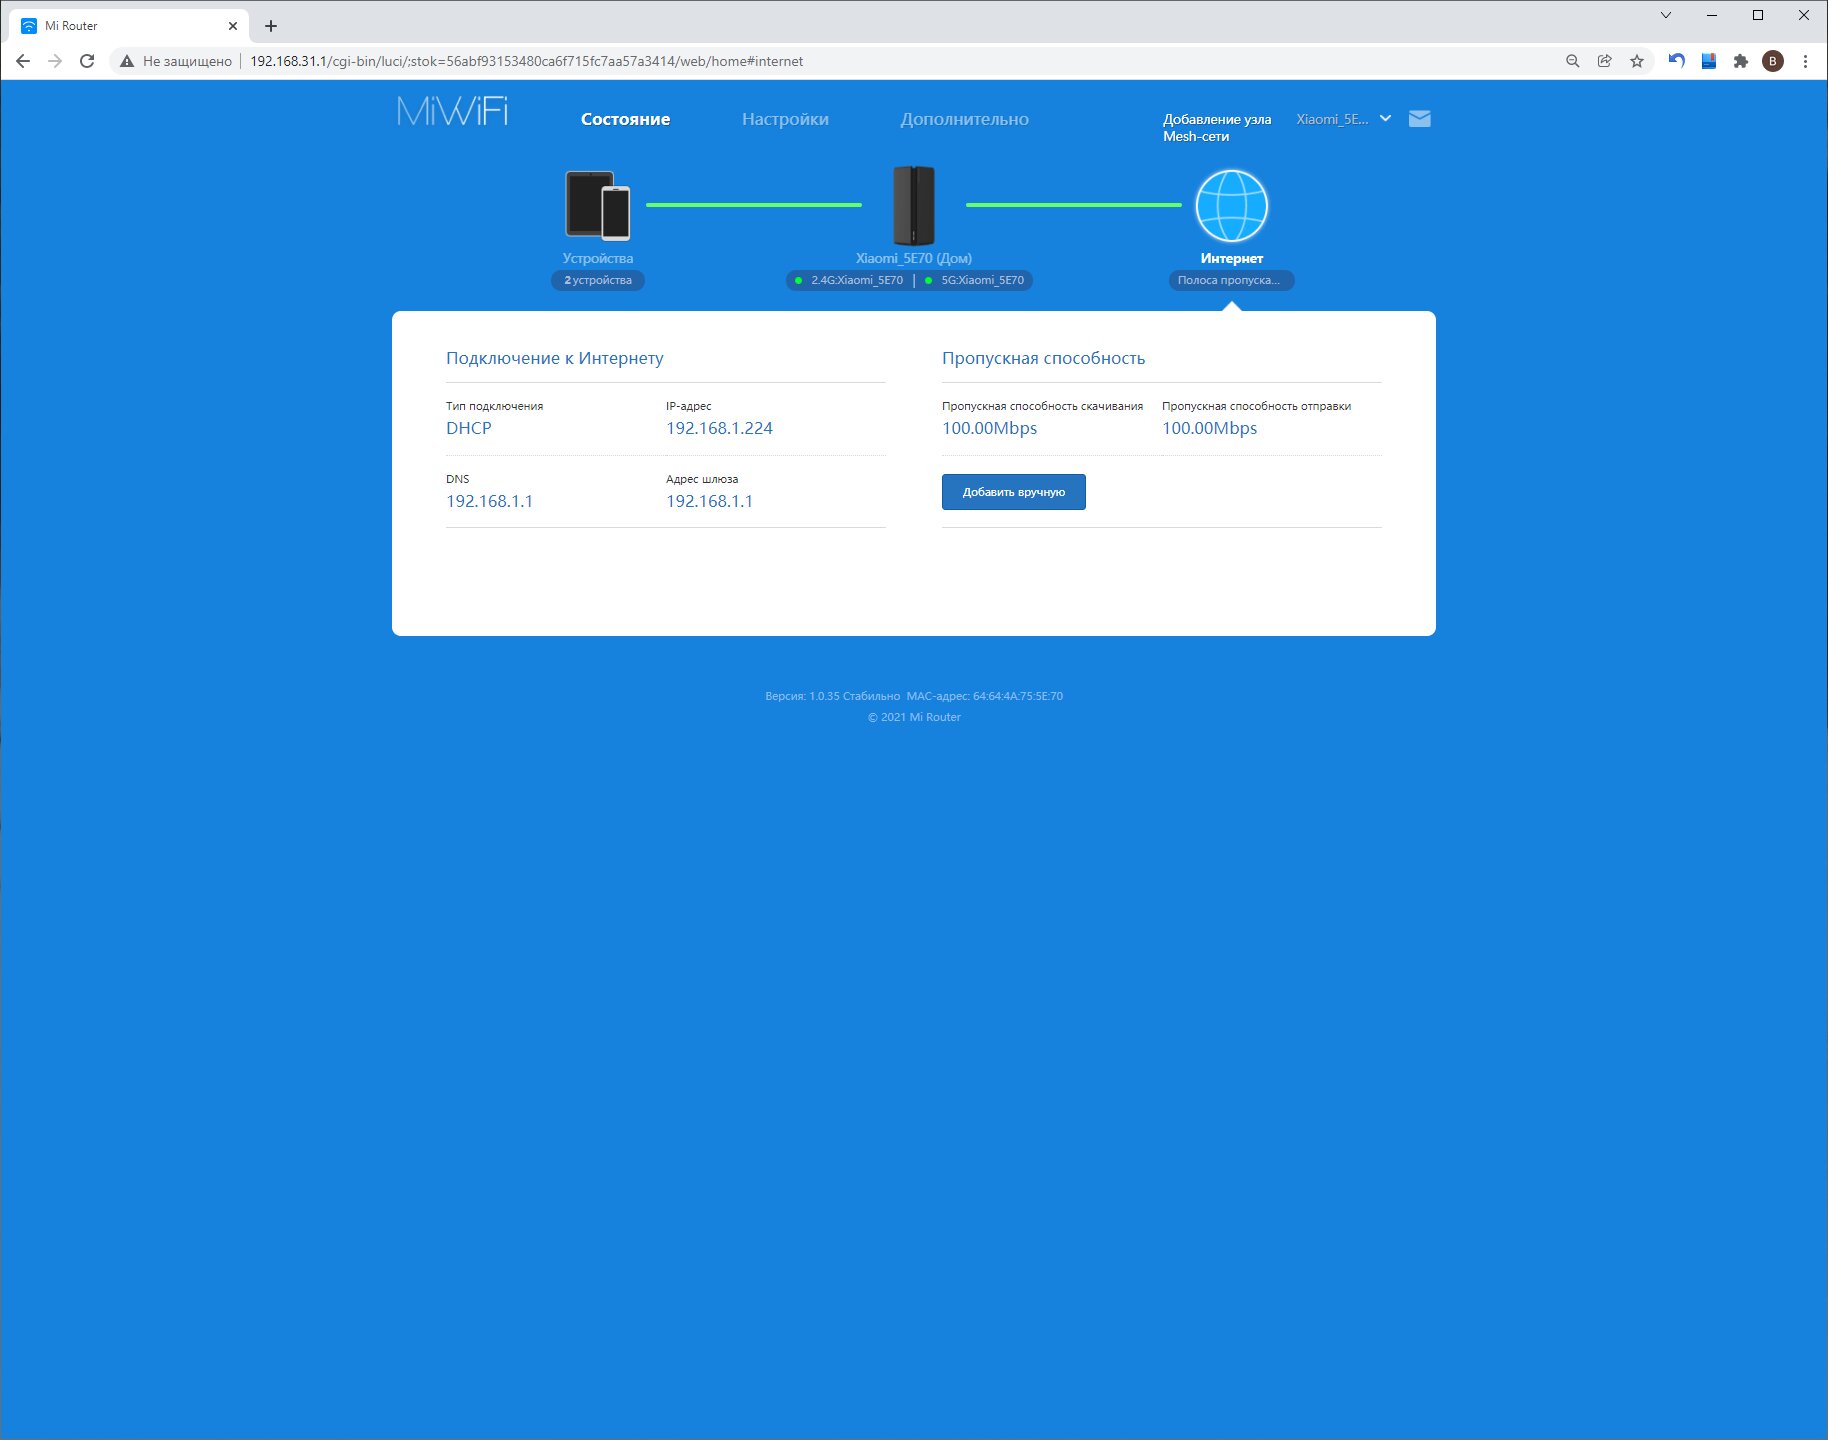The width and height of the screenshot is (1828, 1440).
Task: Click the 5G:Xiaomi_5E70 network label
Action: (982, 280)
